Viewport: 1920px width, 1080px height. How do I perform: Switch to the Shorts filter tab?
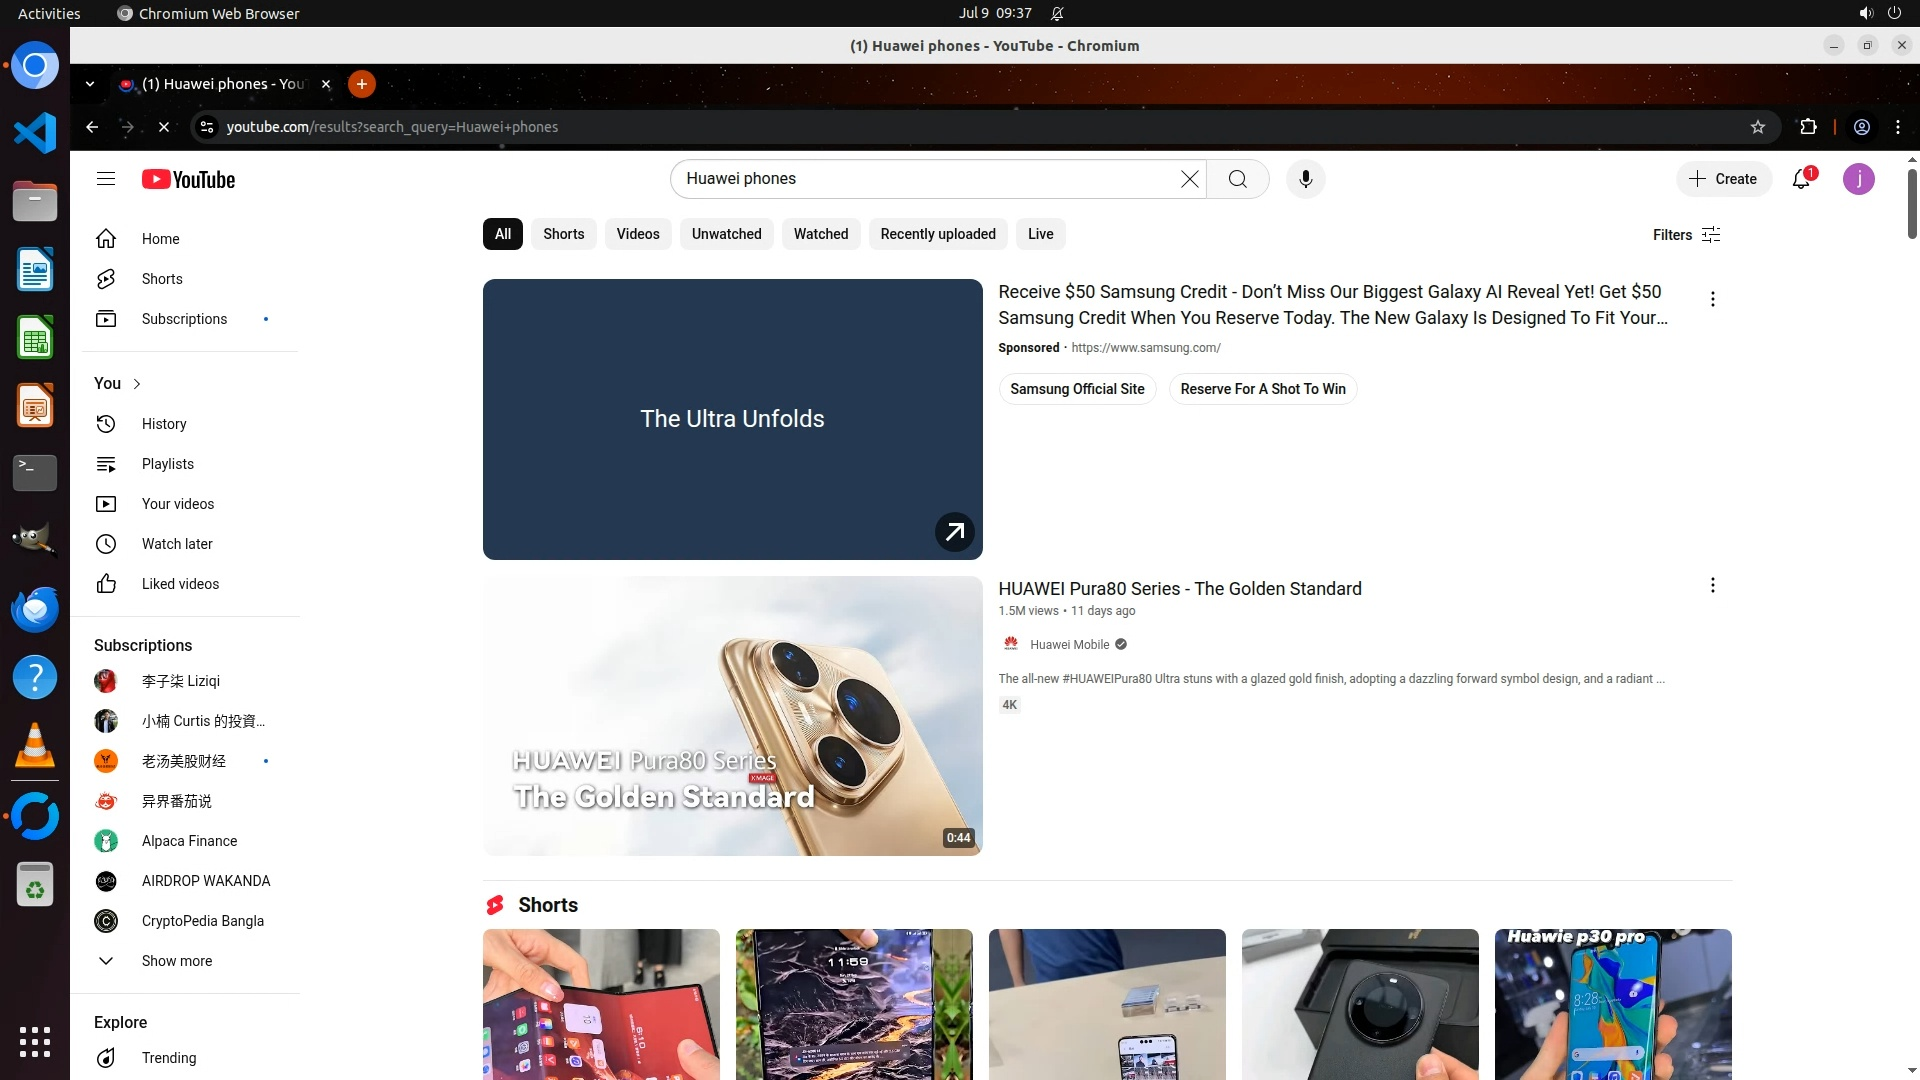pos(563,234)
